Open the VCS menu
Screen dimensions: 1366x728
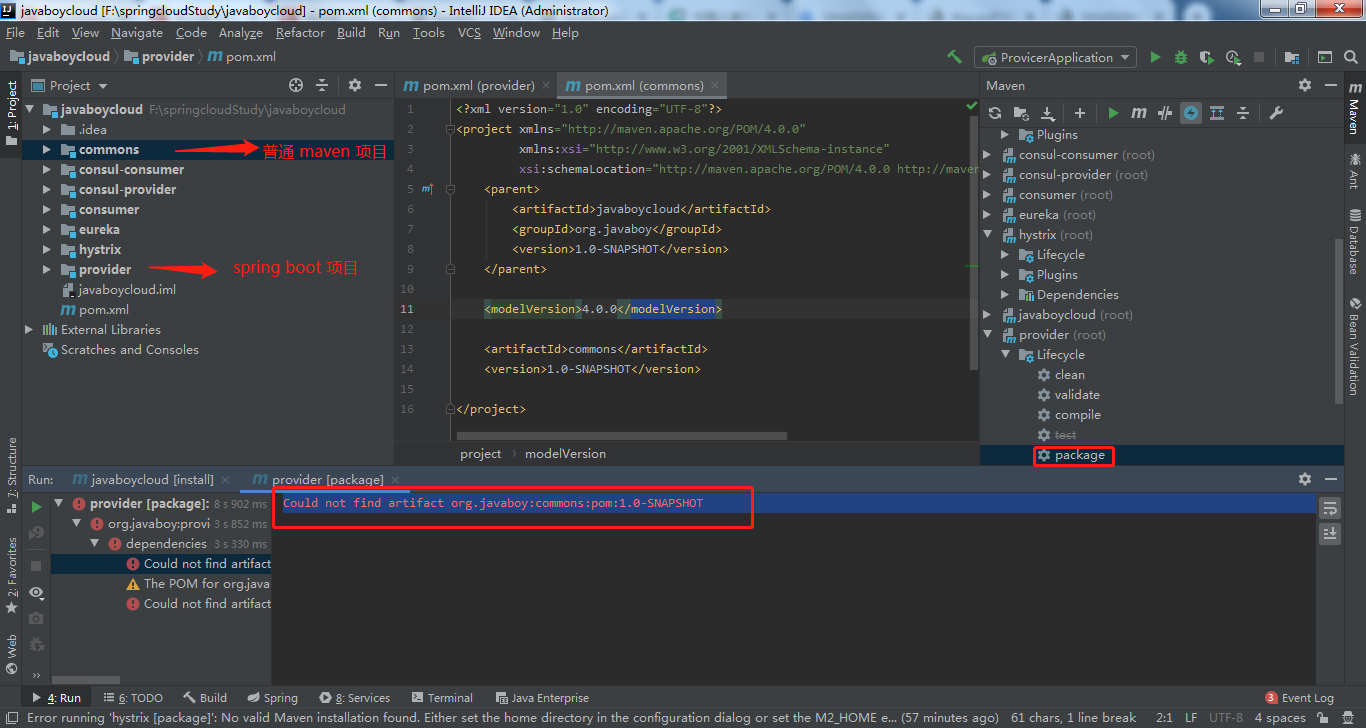(x=469, y=33)
